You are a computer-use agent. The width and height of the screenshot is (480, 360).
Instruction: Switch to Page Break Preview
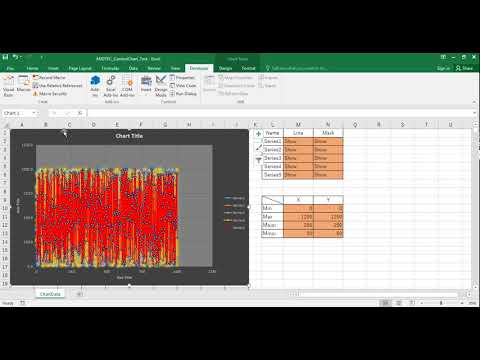412,303
